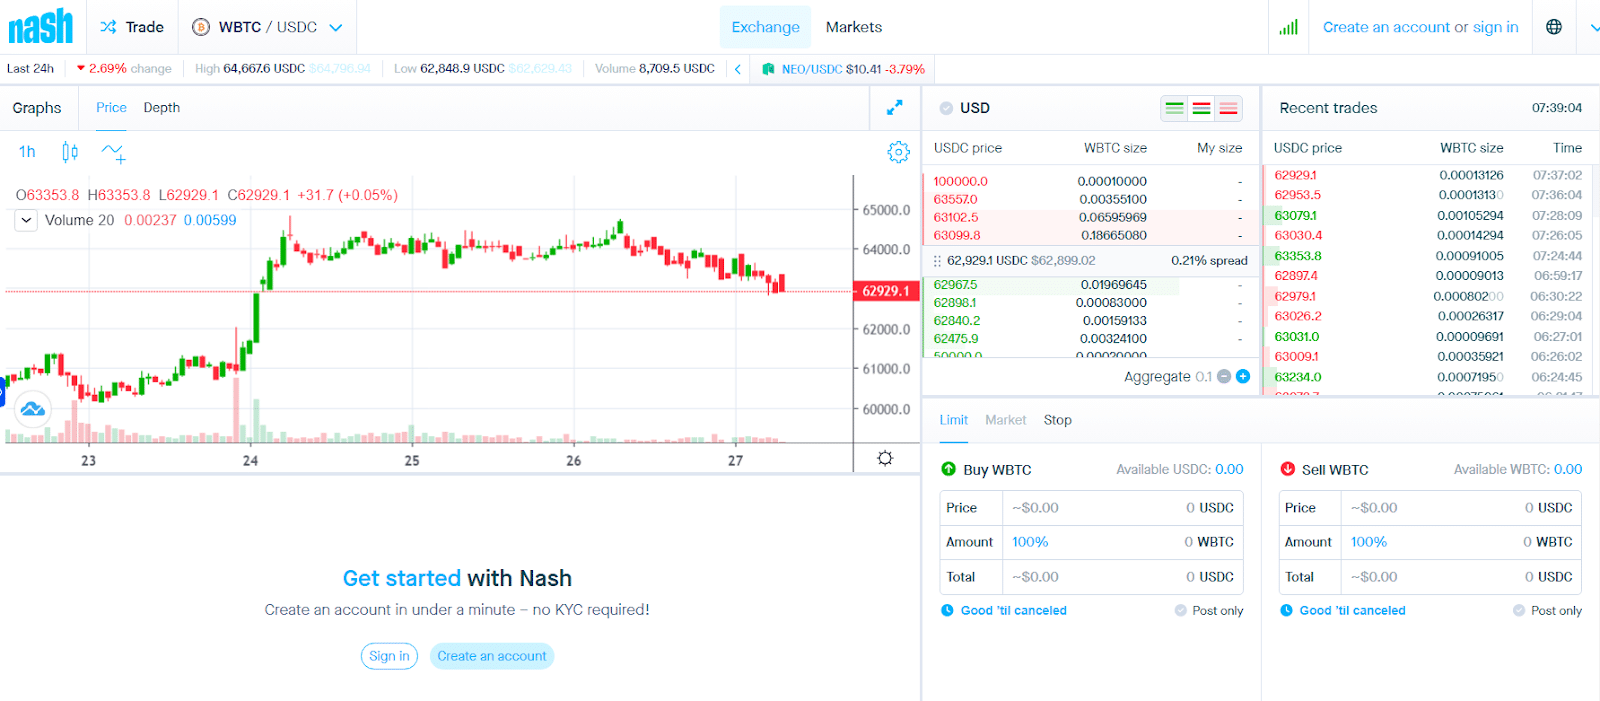Image resolution: width=1600 pixels, height=701 pixels.
Task: Click recent trade at 62953.5
Action: pyautogui.click(x=1426, y=195)
